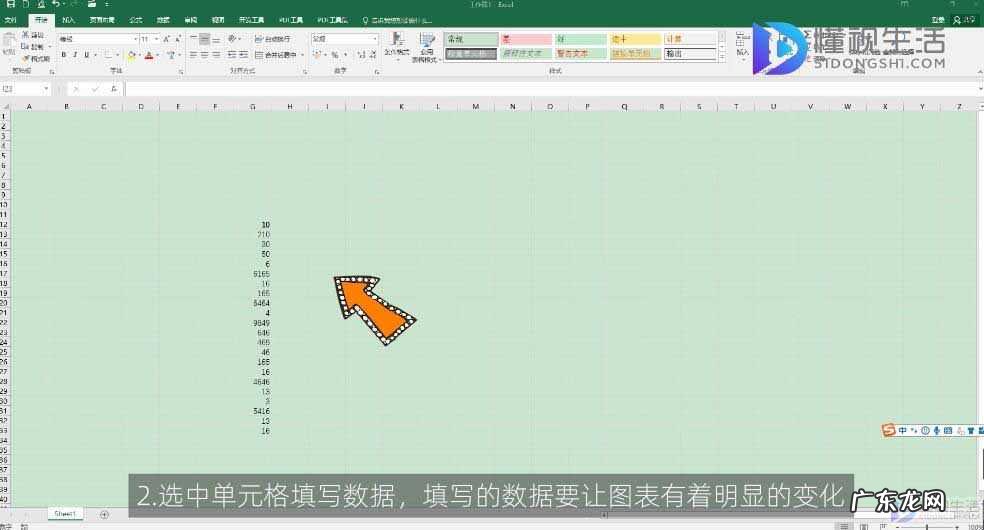Decrease the cell indent

(232, 55)
